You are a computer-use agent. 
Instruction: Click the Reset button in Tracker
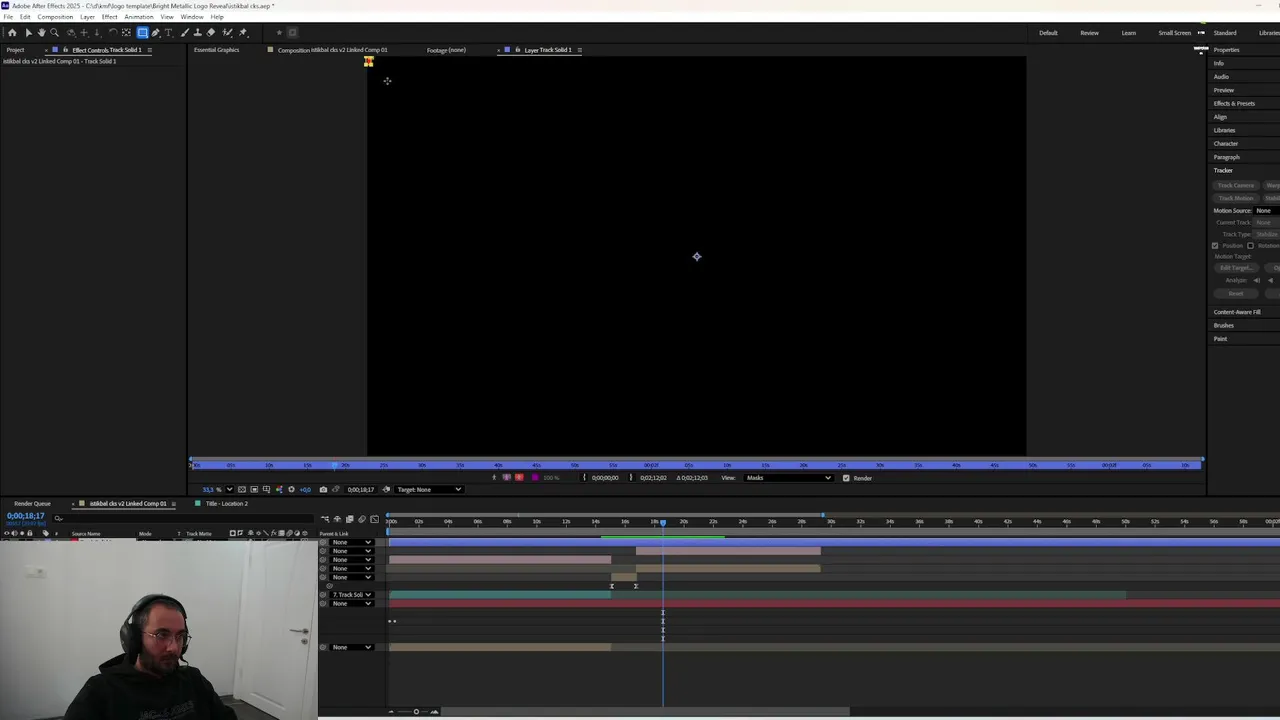(1236, 293)
